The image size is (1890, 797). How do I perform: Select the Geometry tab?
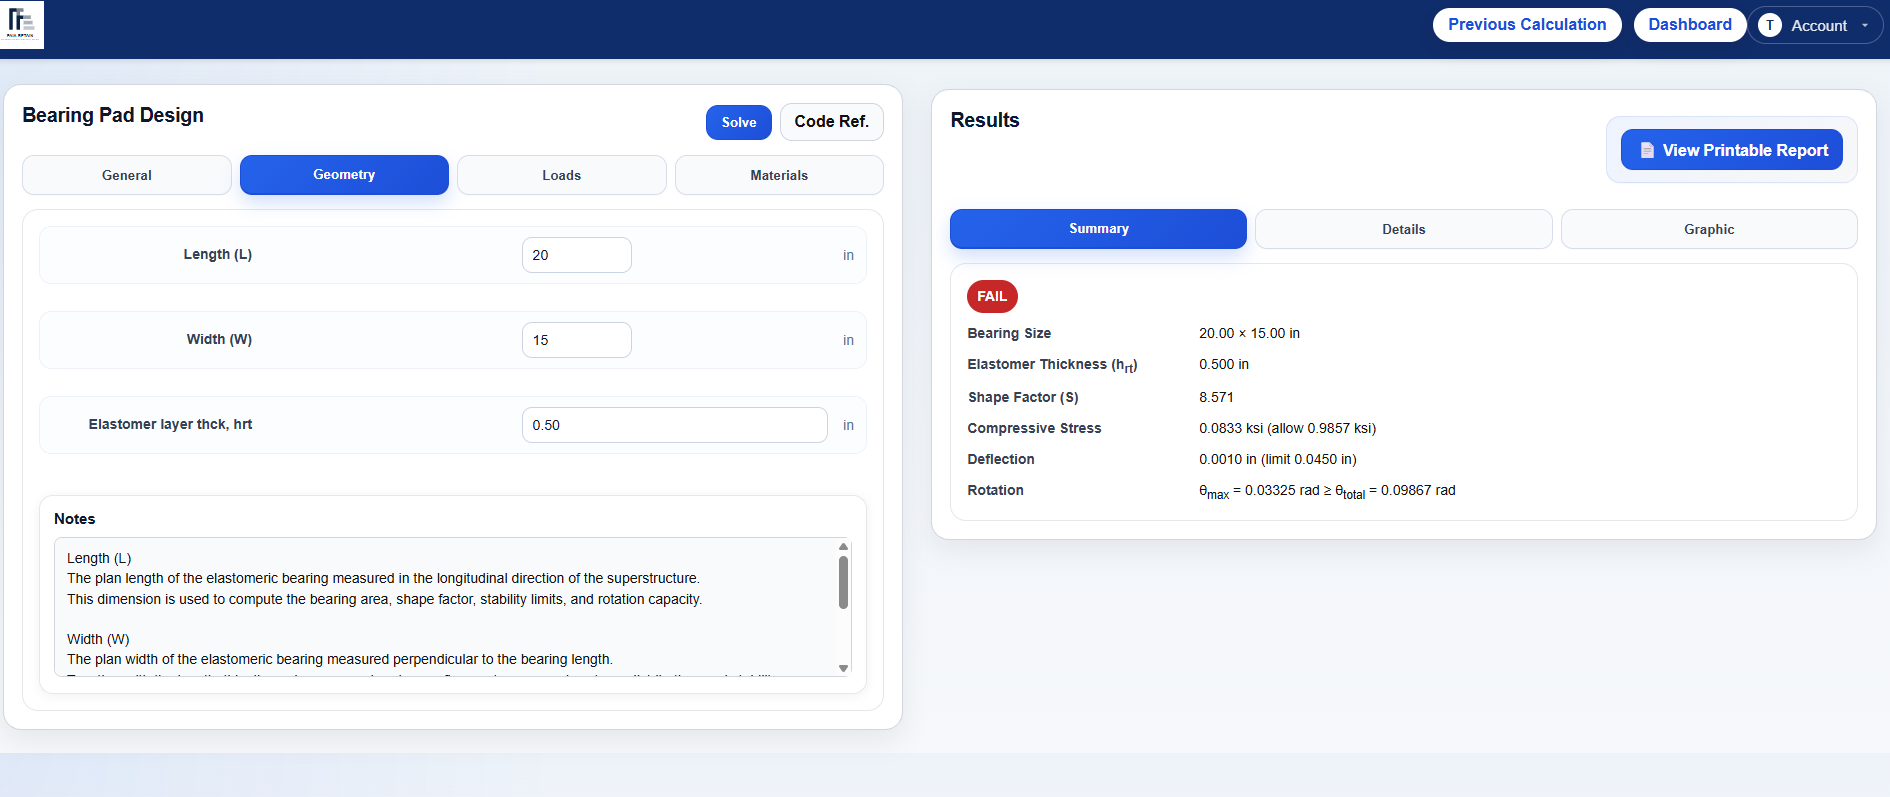pyautogui.click(x=344, y=175)
